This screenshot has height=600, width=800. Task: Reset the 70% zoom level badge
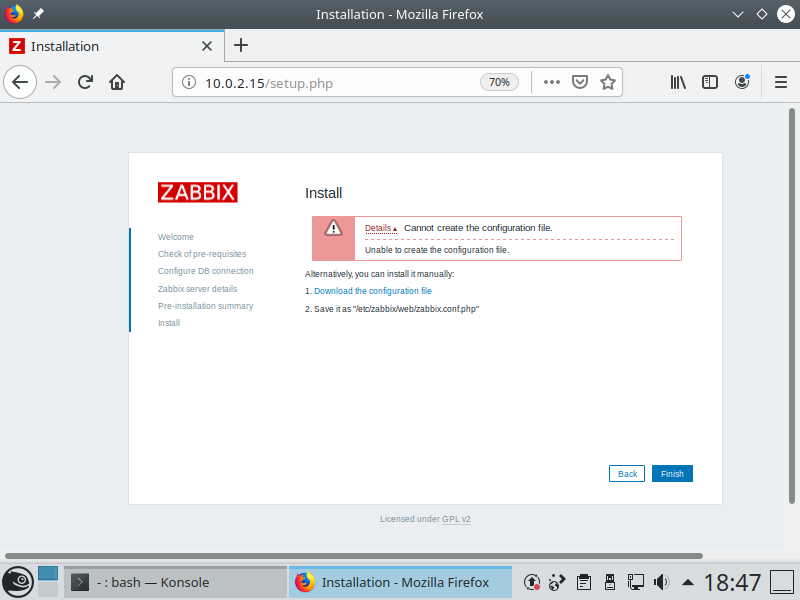tap(499, 82)
